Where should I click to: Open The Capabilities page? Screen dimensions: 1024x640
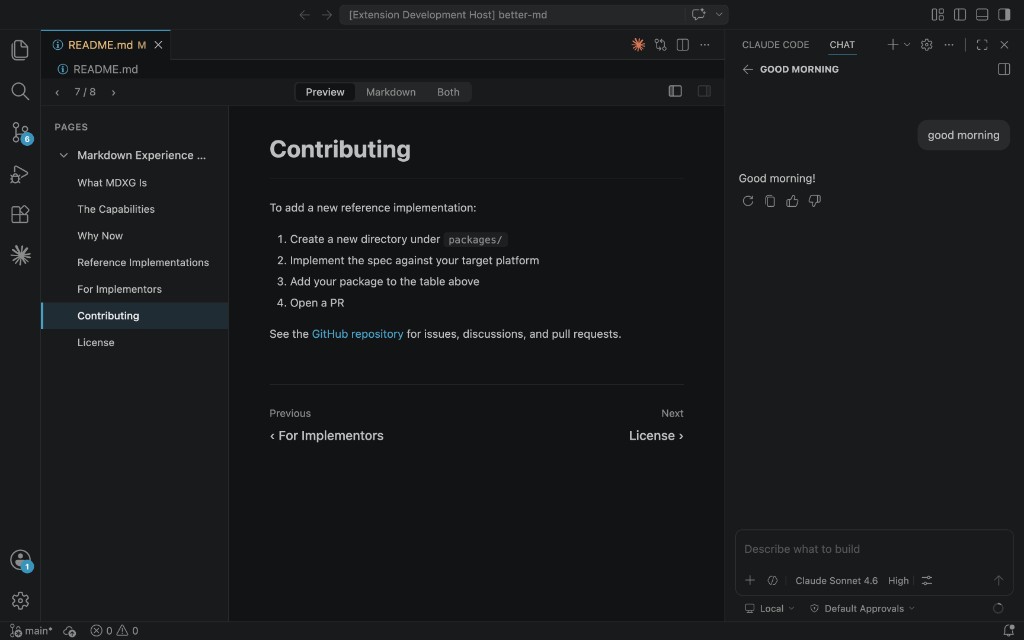pyautogui.click(x=116, y=209)
